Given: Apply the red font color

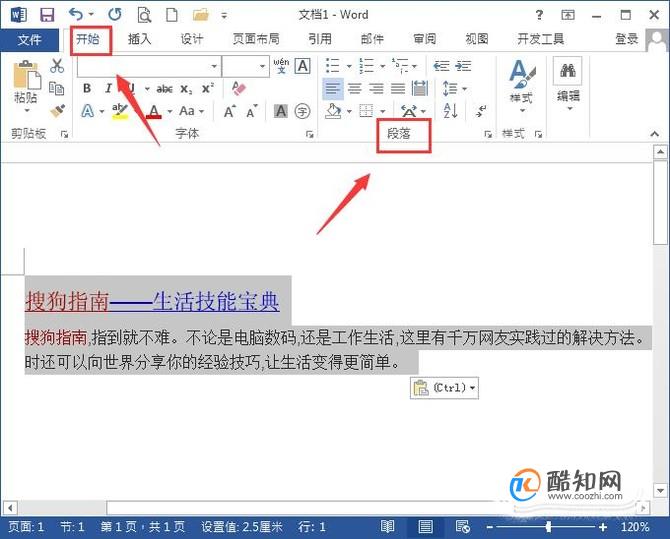Looking at the screenshot, I should (154, 112).
